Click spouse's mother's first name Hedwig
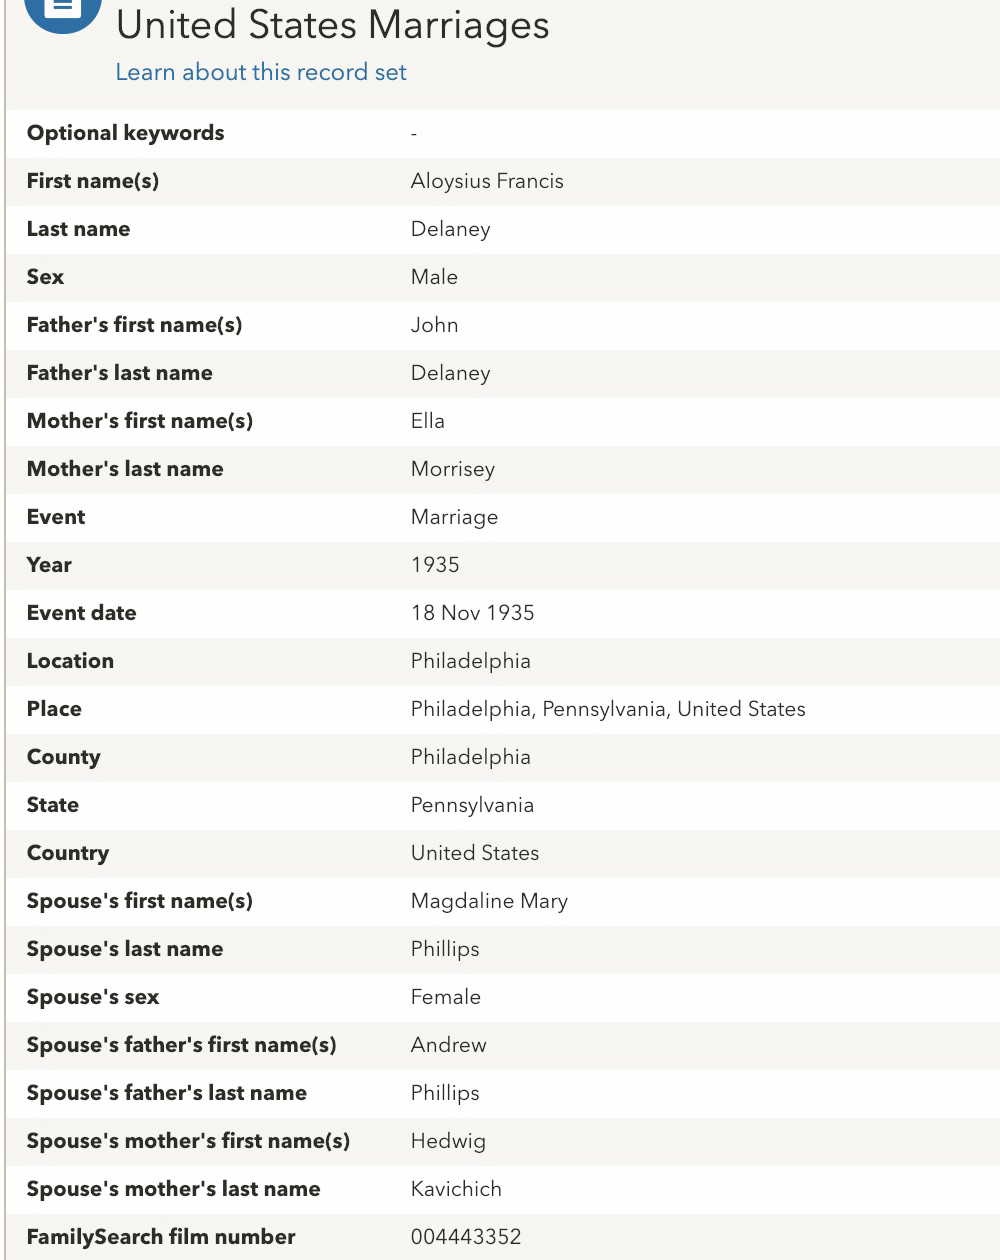This screenshot has height=1260, width=1000. [448, 1141]
